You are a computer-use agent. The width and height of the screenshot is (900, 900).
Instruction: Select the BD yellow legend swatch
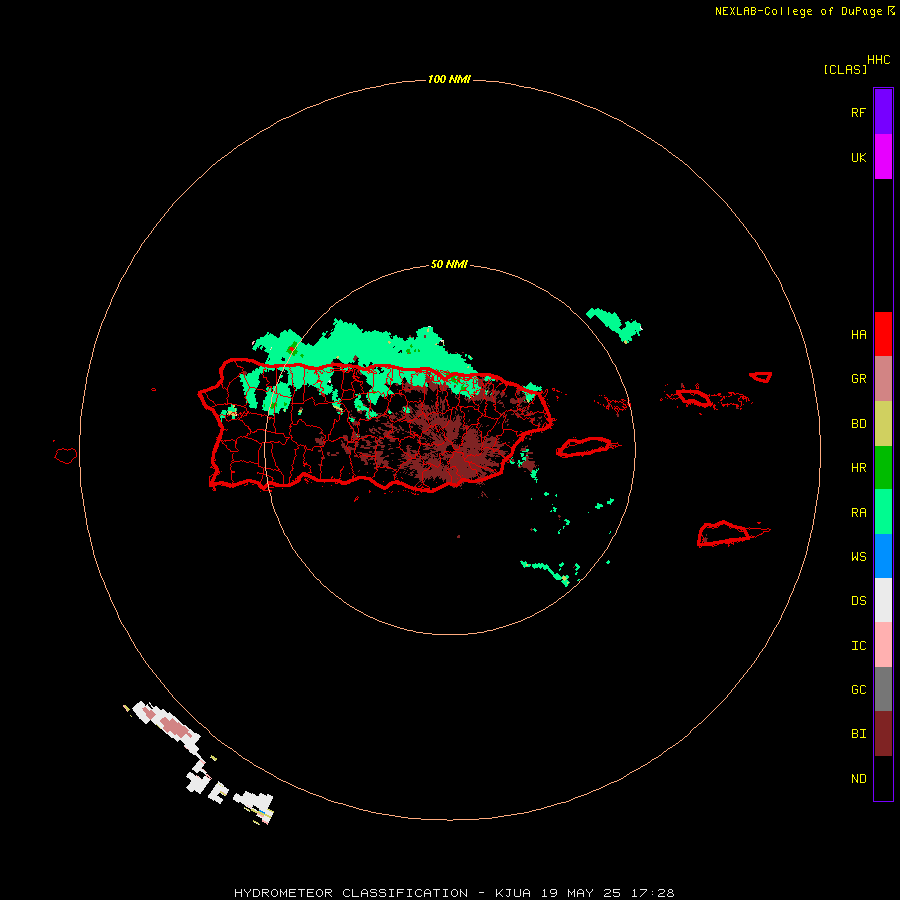pos(883,424)
